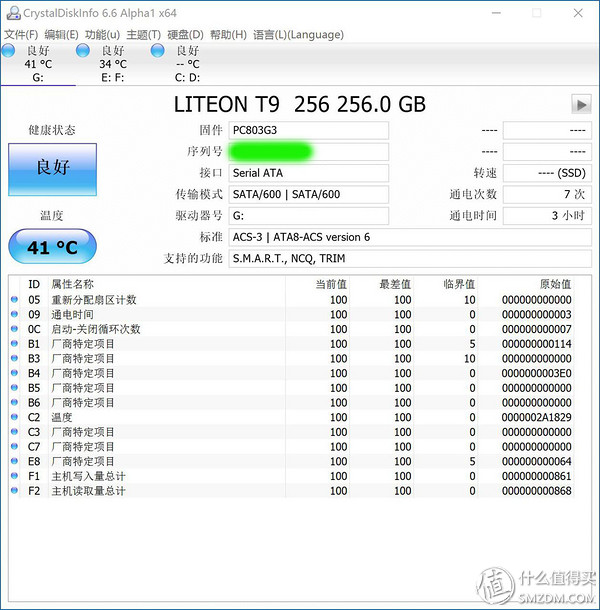Open the 硬盘(D) menu
The image size is (600, 610).
pos(185,35)
